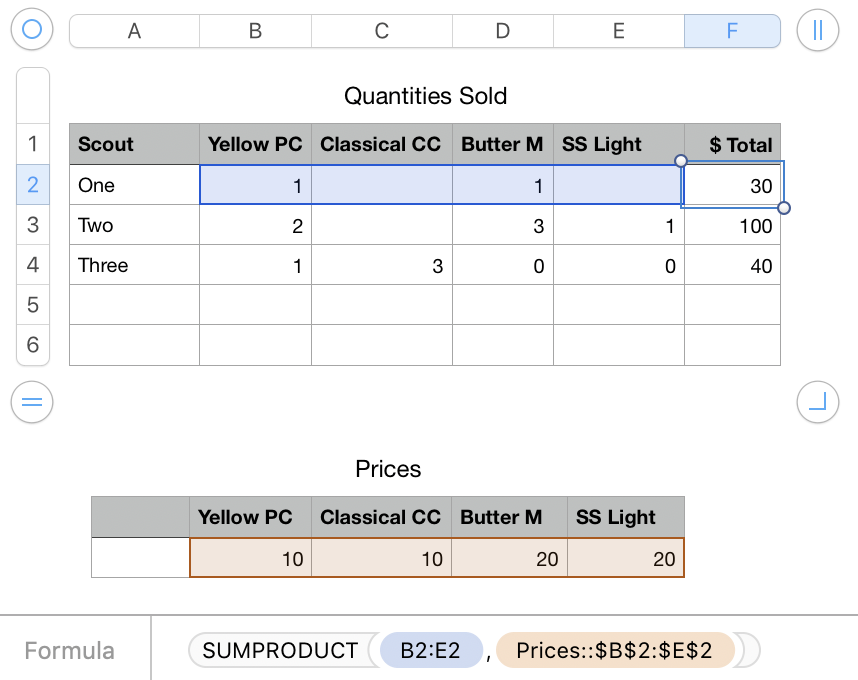This screenshot has width=858, height=680.
Task: Click the Quantities Sold table title
Action: 425,96
